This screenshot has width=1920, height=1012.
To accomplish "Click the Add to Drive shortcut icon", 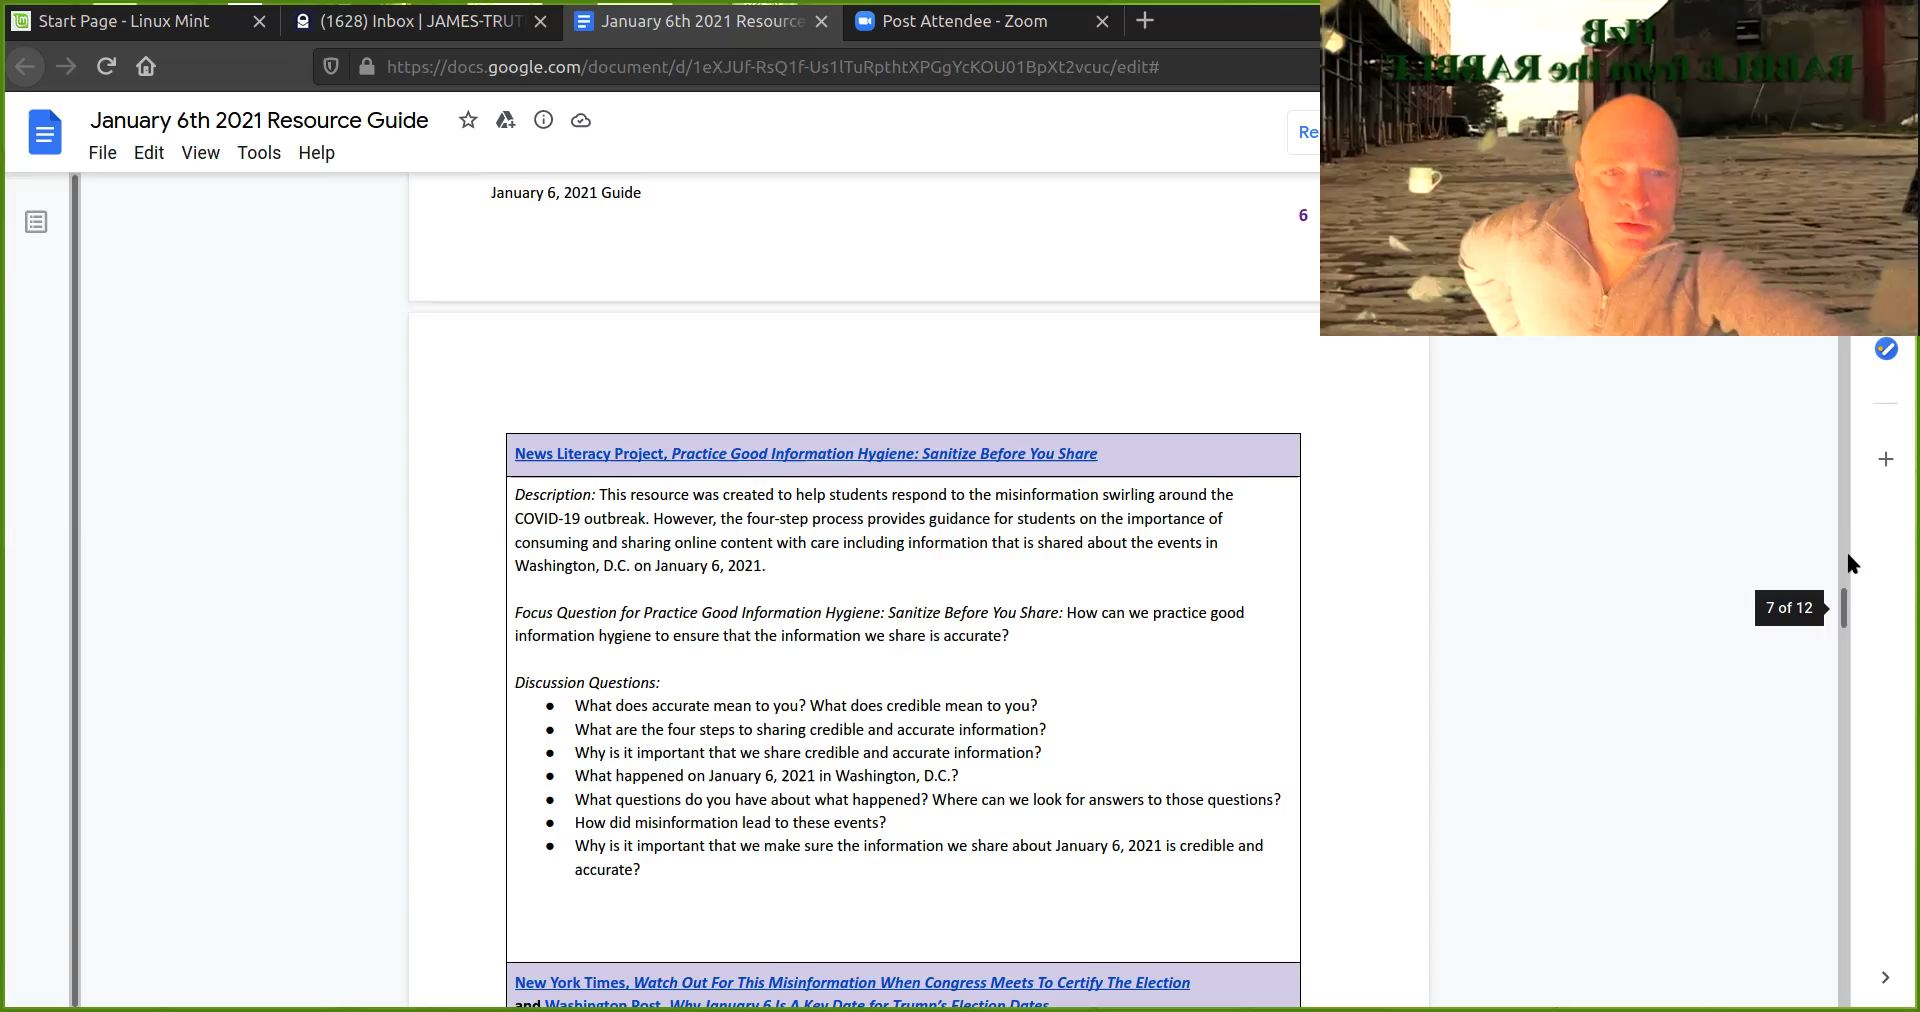I will (505, 121).
